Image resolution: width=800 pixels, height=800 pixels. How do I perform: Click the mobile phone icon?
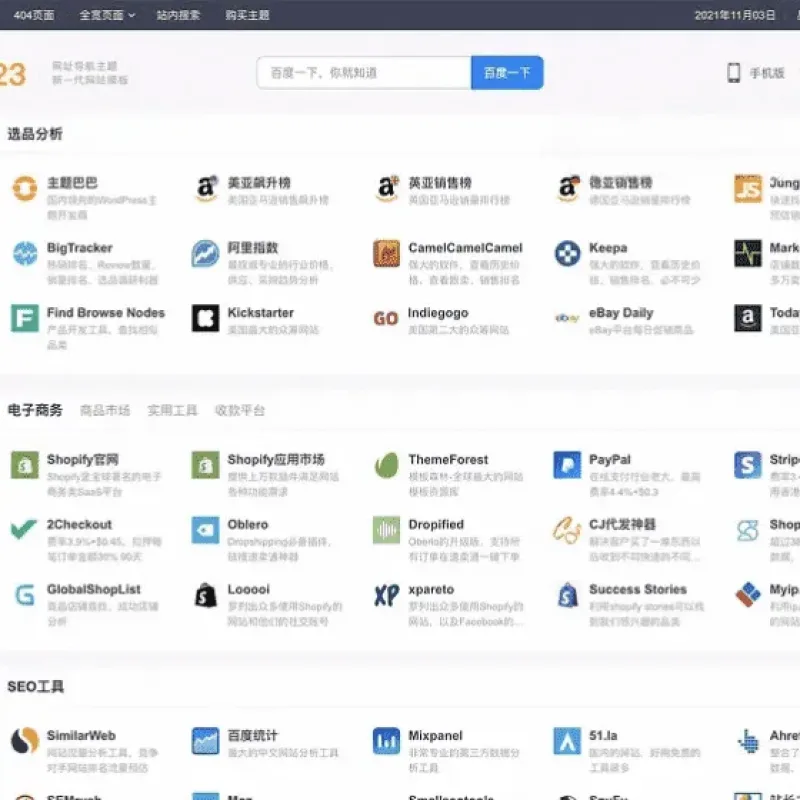click(734, 73)
